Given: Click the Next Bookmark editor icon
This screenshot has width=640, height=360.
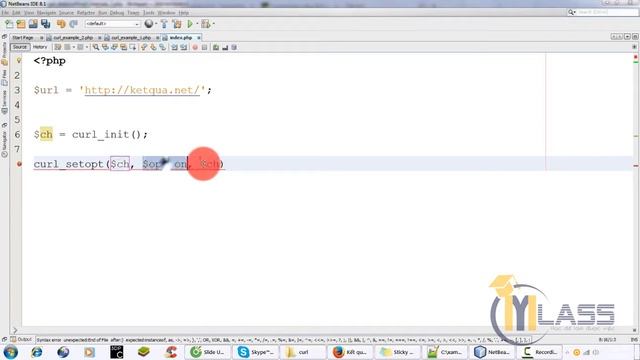Looking at the screenshot, I should point(153,47).
